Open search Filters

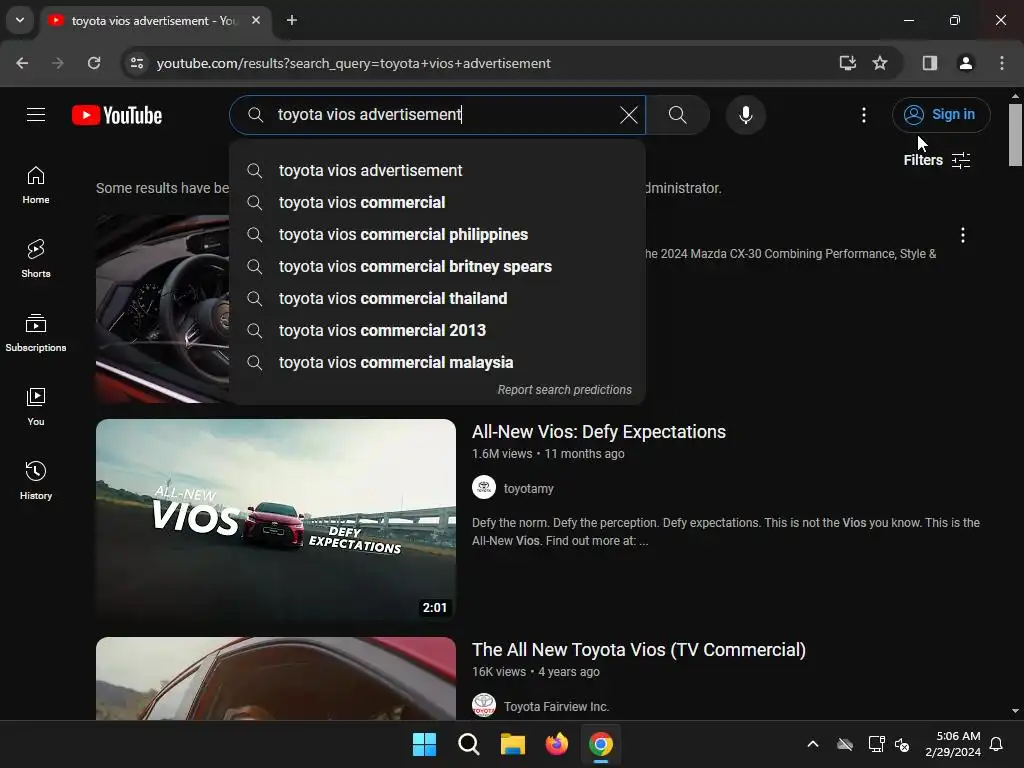click(x=936, y=160)
